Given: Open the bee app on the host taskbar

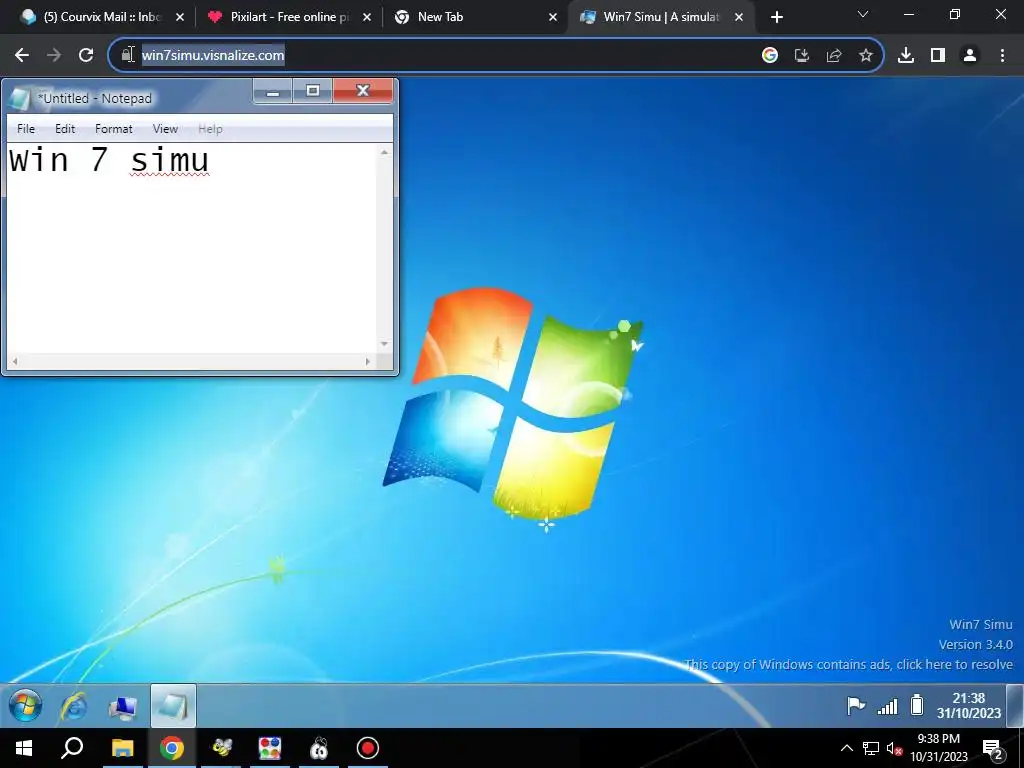Looking at the screenshot, I should pyautogui.click(x=221, y=748).
